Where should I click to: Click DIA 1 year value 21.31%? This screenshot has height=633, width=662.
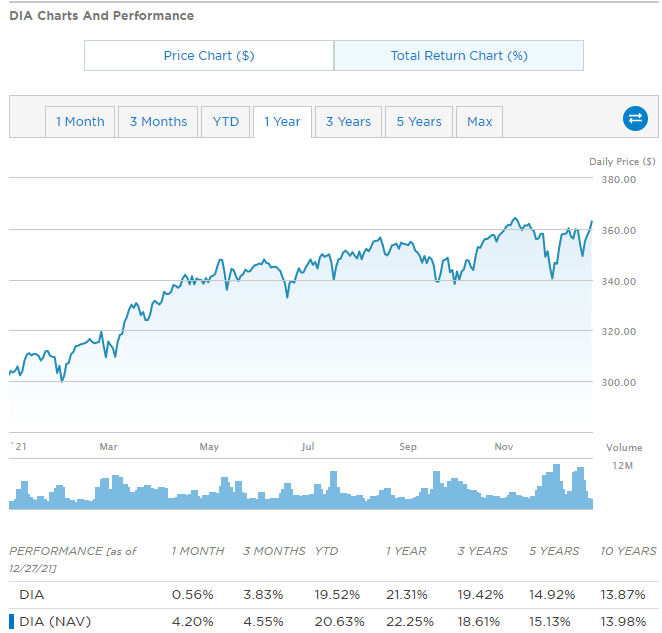coord(407,595)
